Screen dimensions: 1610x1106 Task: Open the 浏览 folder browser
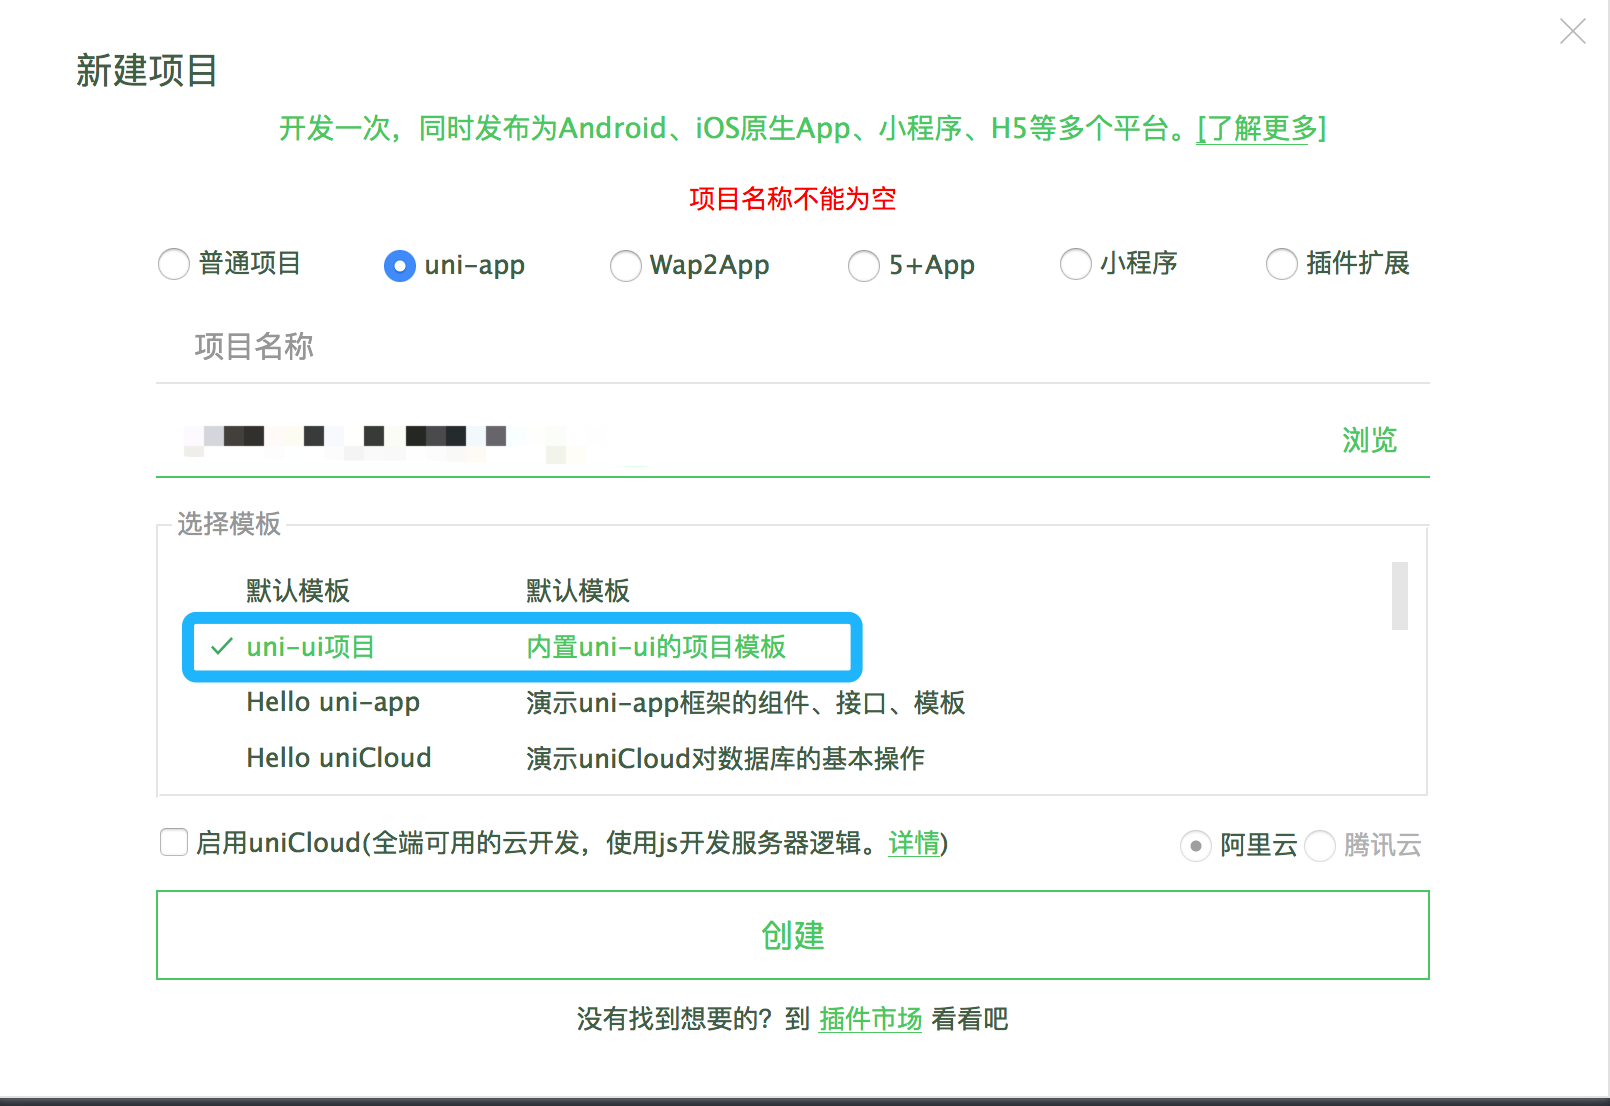[1369, 440]
